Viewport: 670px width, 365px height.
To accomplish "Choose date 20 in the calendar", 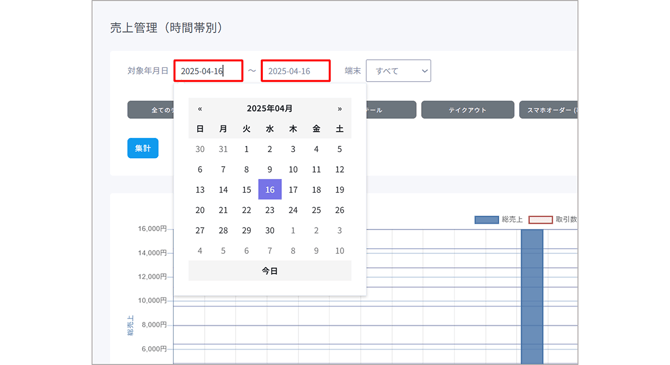I will tap(200, 210).
